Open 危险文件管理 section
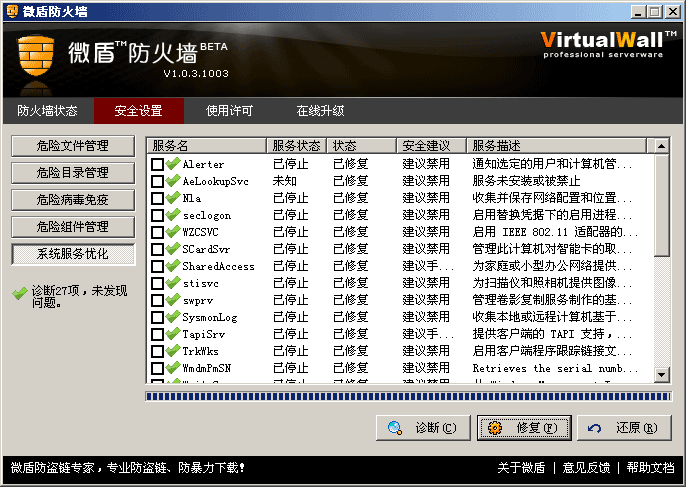The height and width of the screenshot is (487, 686). [x=73, y=146]
